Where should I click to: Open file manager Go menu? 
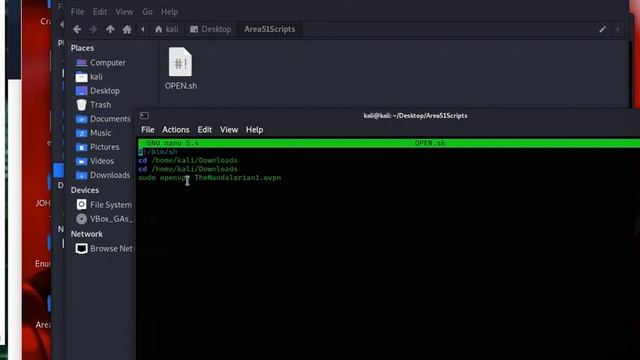click(147, 12)
